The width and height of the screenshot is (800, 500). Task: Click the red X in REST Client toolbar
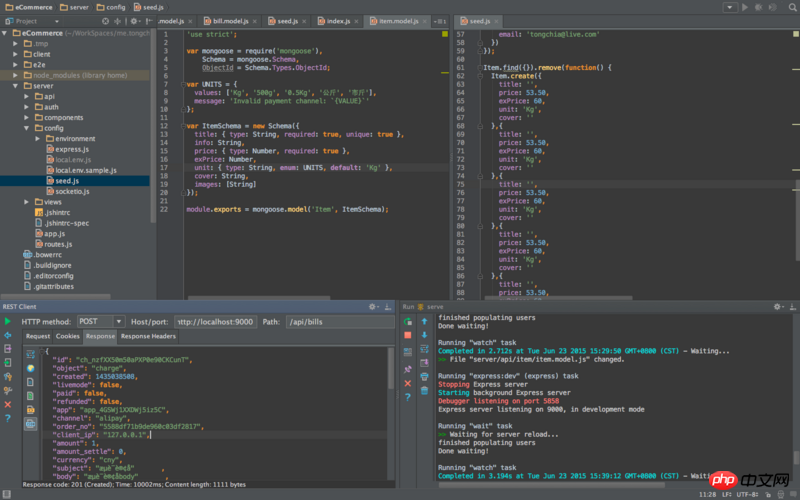click(x=8, y=404)
